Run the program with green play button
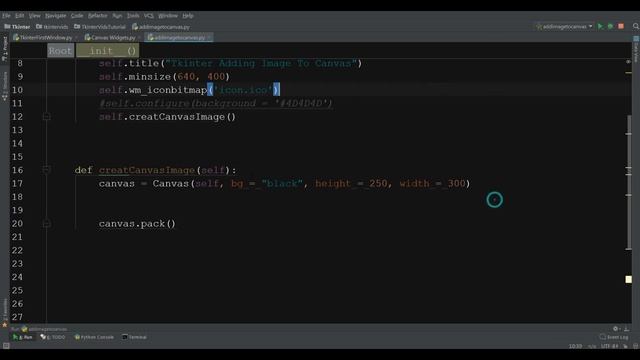Image resolution: width=640 pixels, height=360 pixels. 600,27
